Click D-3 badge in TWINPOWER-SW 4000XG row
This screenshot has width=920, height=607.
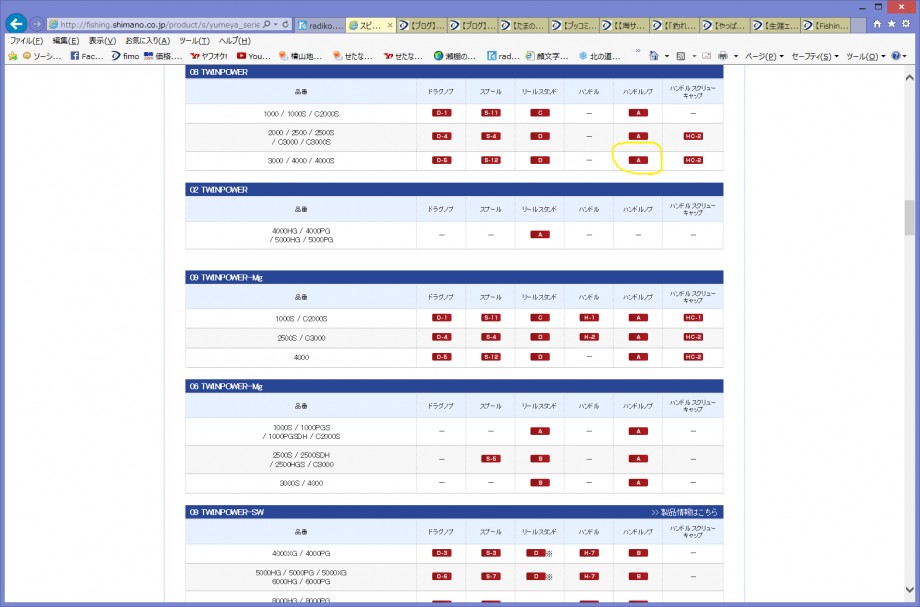(x=442, y=553)
